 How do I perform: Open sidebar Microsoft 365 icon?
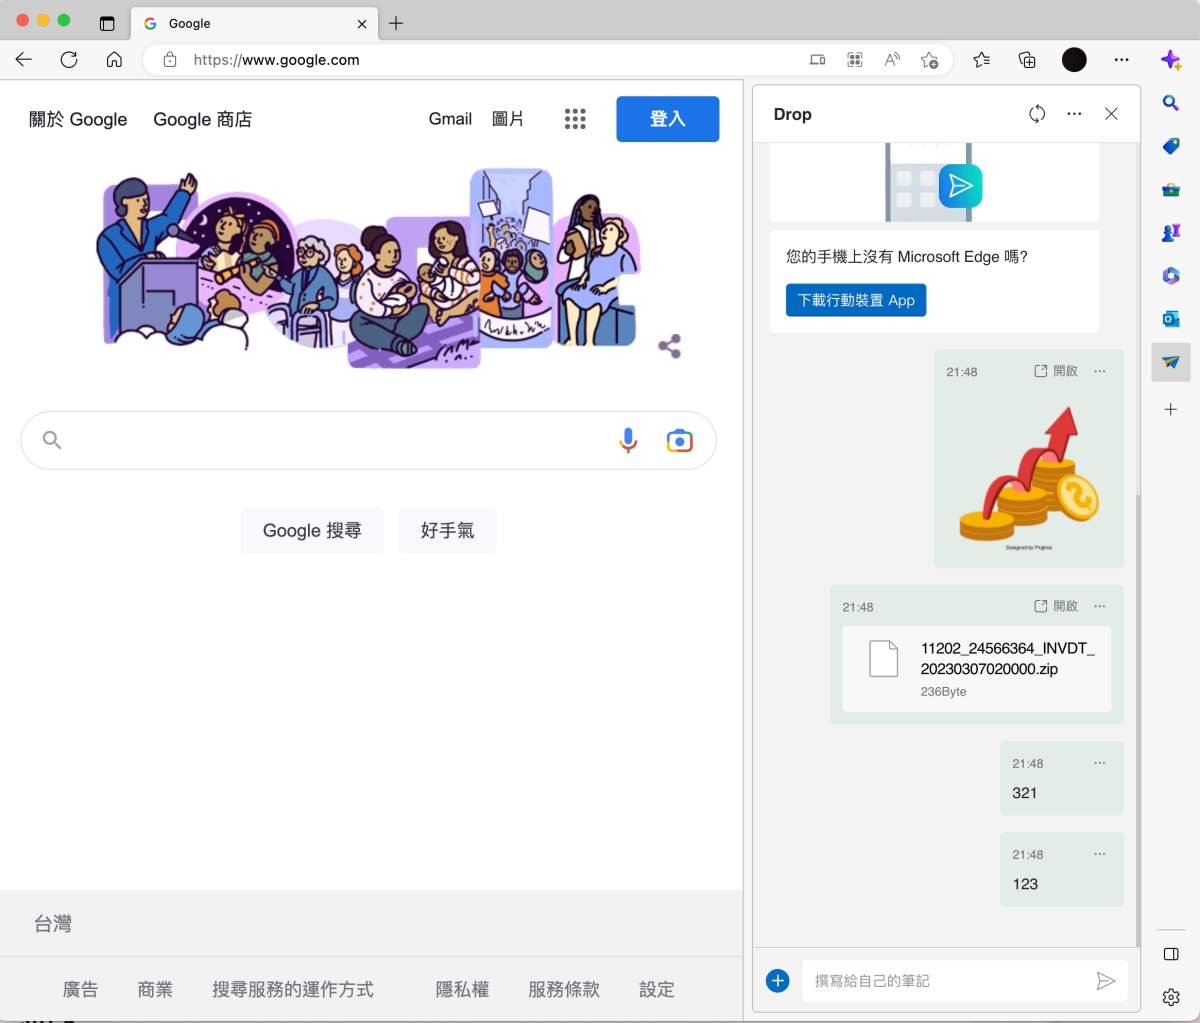pos(1171,275)
